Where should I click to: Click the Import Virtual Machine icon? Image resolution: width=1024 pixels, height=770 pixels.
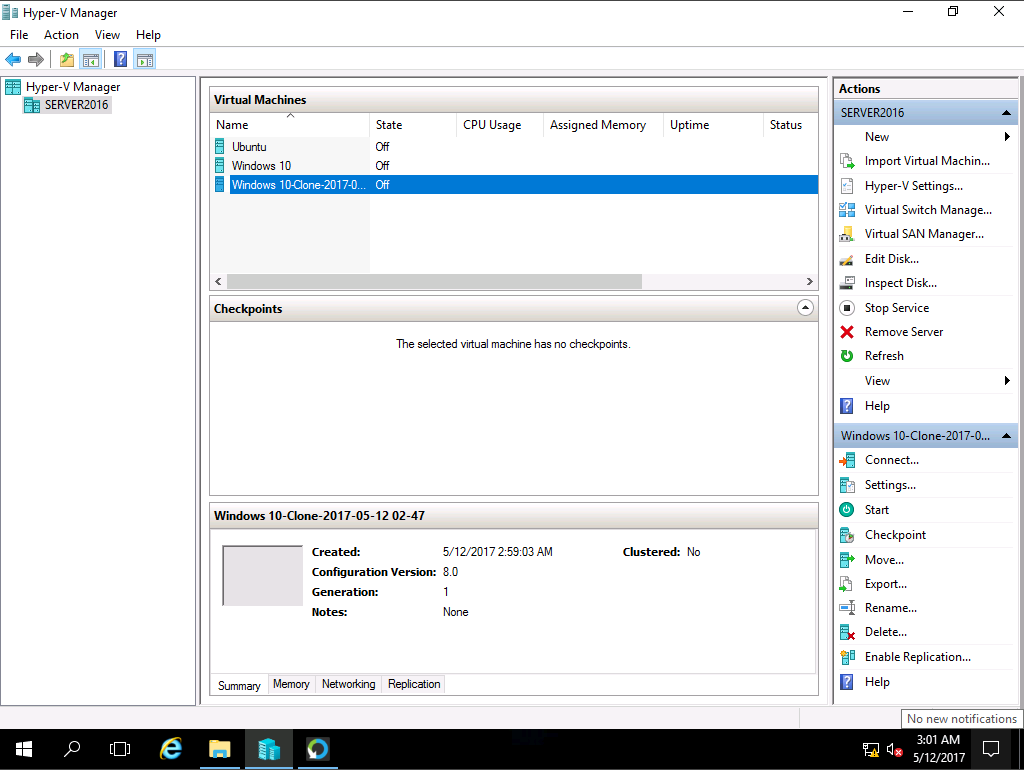click(x=847, y=161)
